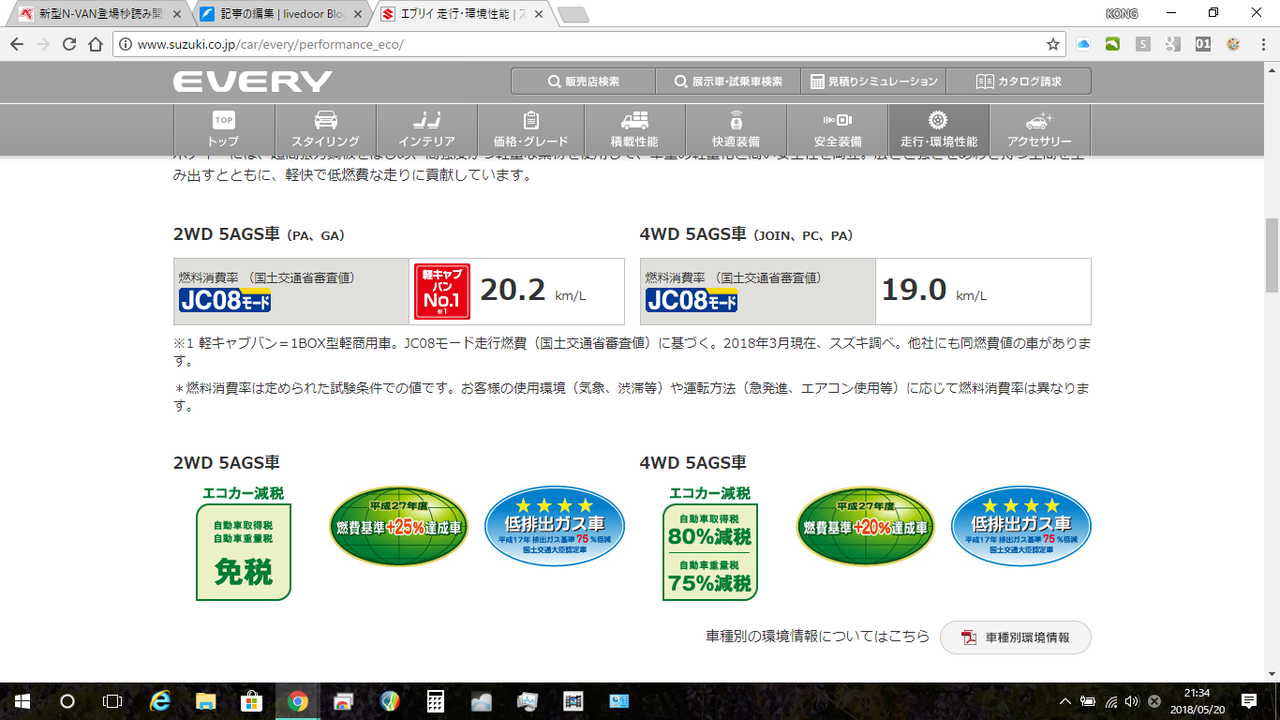Open the Wi-Fi network panel
This screenshot has height=720, width=1280.
[x=1110, y=702]
